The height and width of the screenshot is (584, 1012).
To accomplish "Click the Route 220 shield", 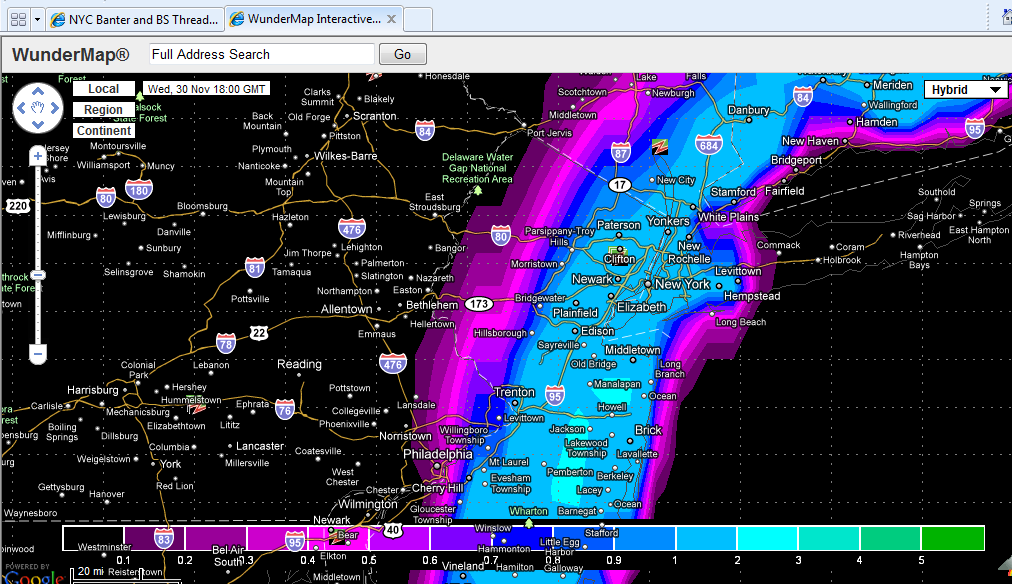I will point(17,206).
